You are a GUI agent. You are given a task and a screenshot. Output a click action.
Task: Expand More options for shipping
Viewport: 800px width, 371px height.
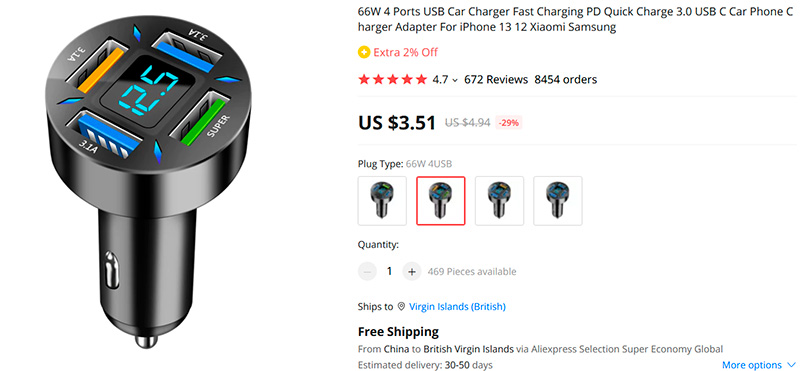pos(757,365)
